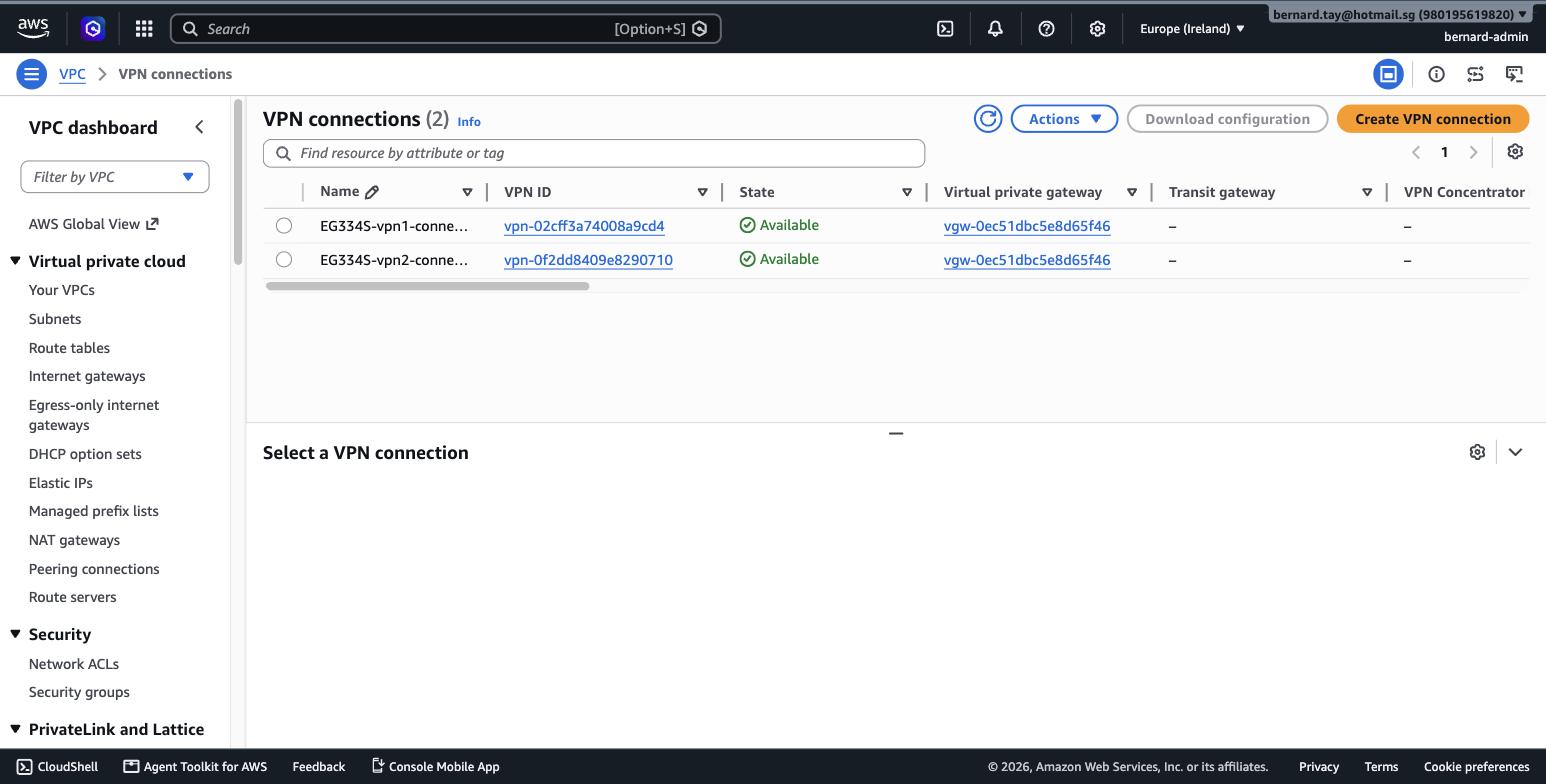Open Security groups in sidebar

pyautogui.click(x=79, y=692)
